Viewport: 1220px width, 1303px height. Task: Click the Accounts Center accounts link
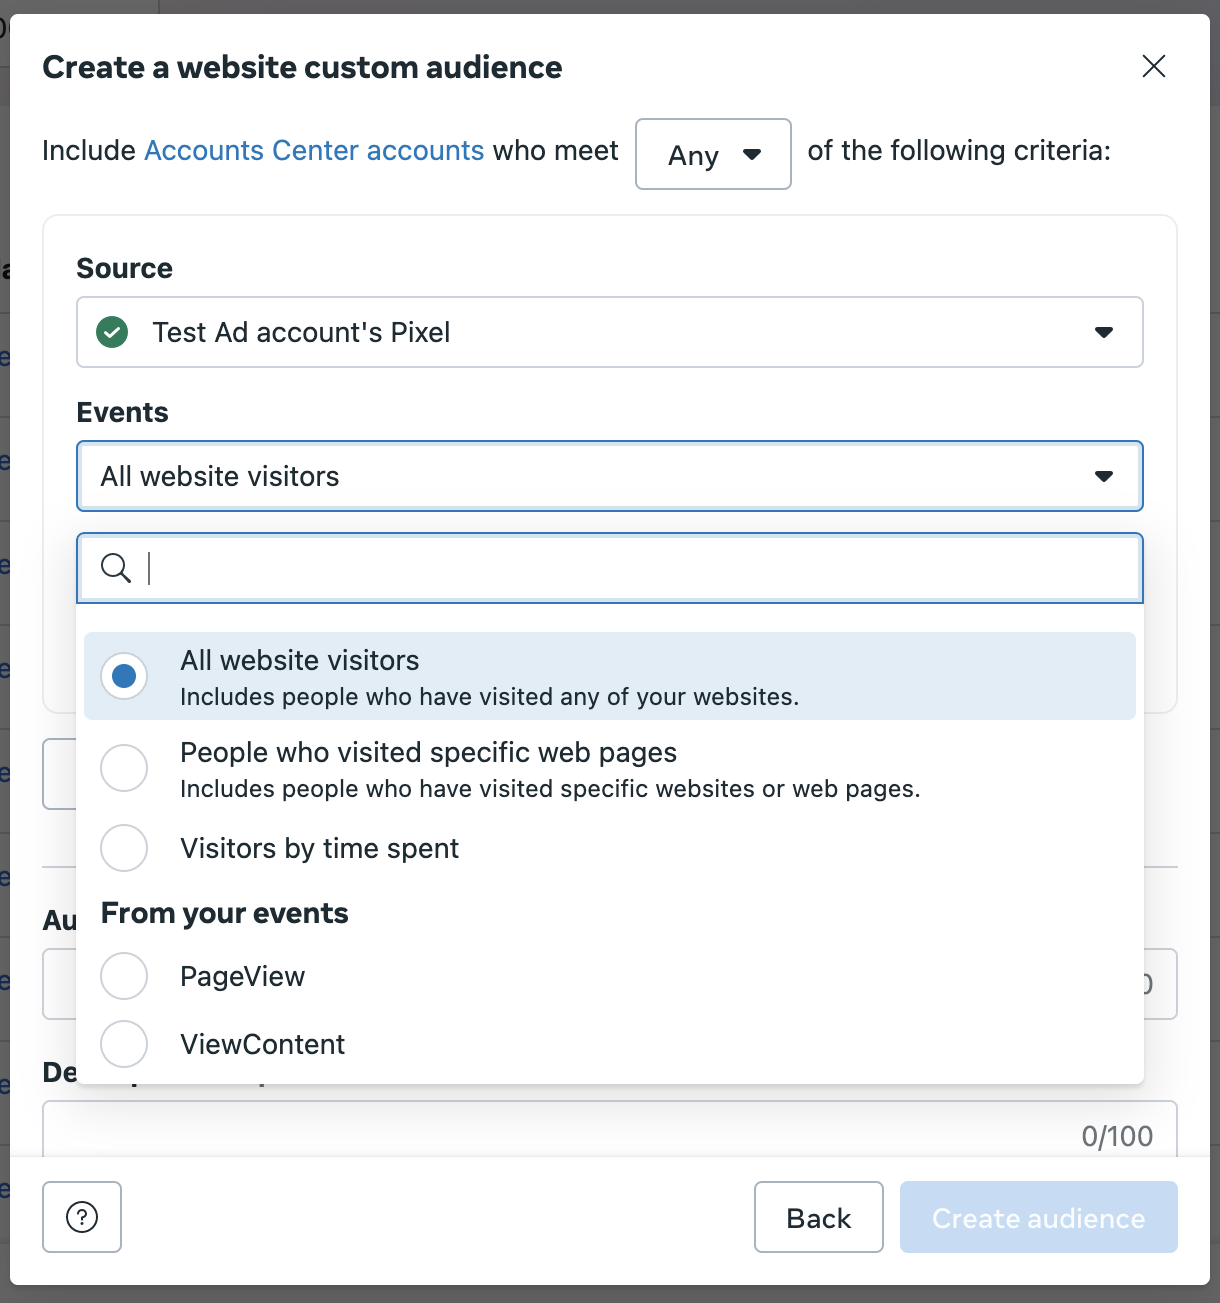(x=314, y=150)
